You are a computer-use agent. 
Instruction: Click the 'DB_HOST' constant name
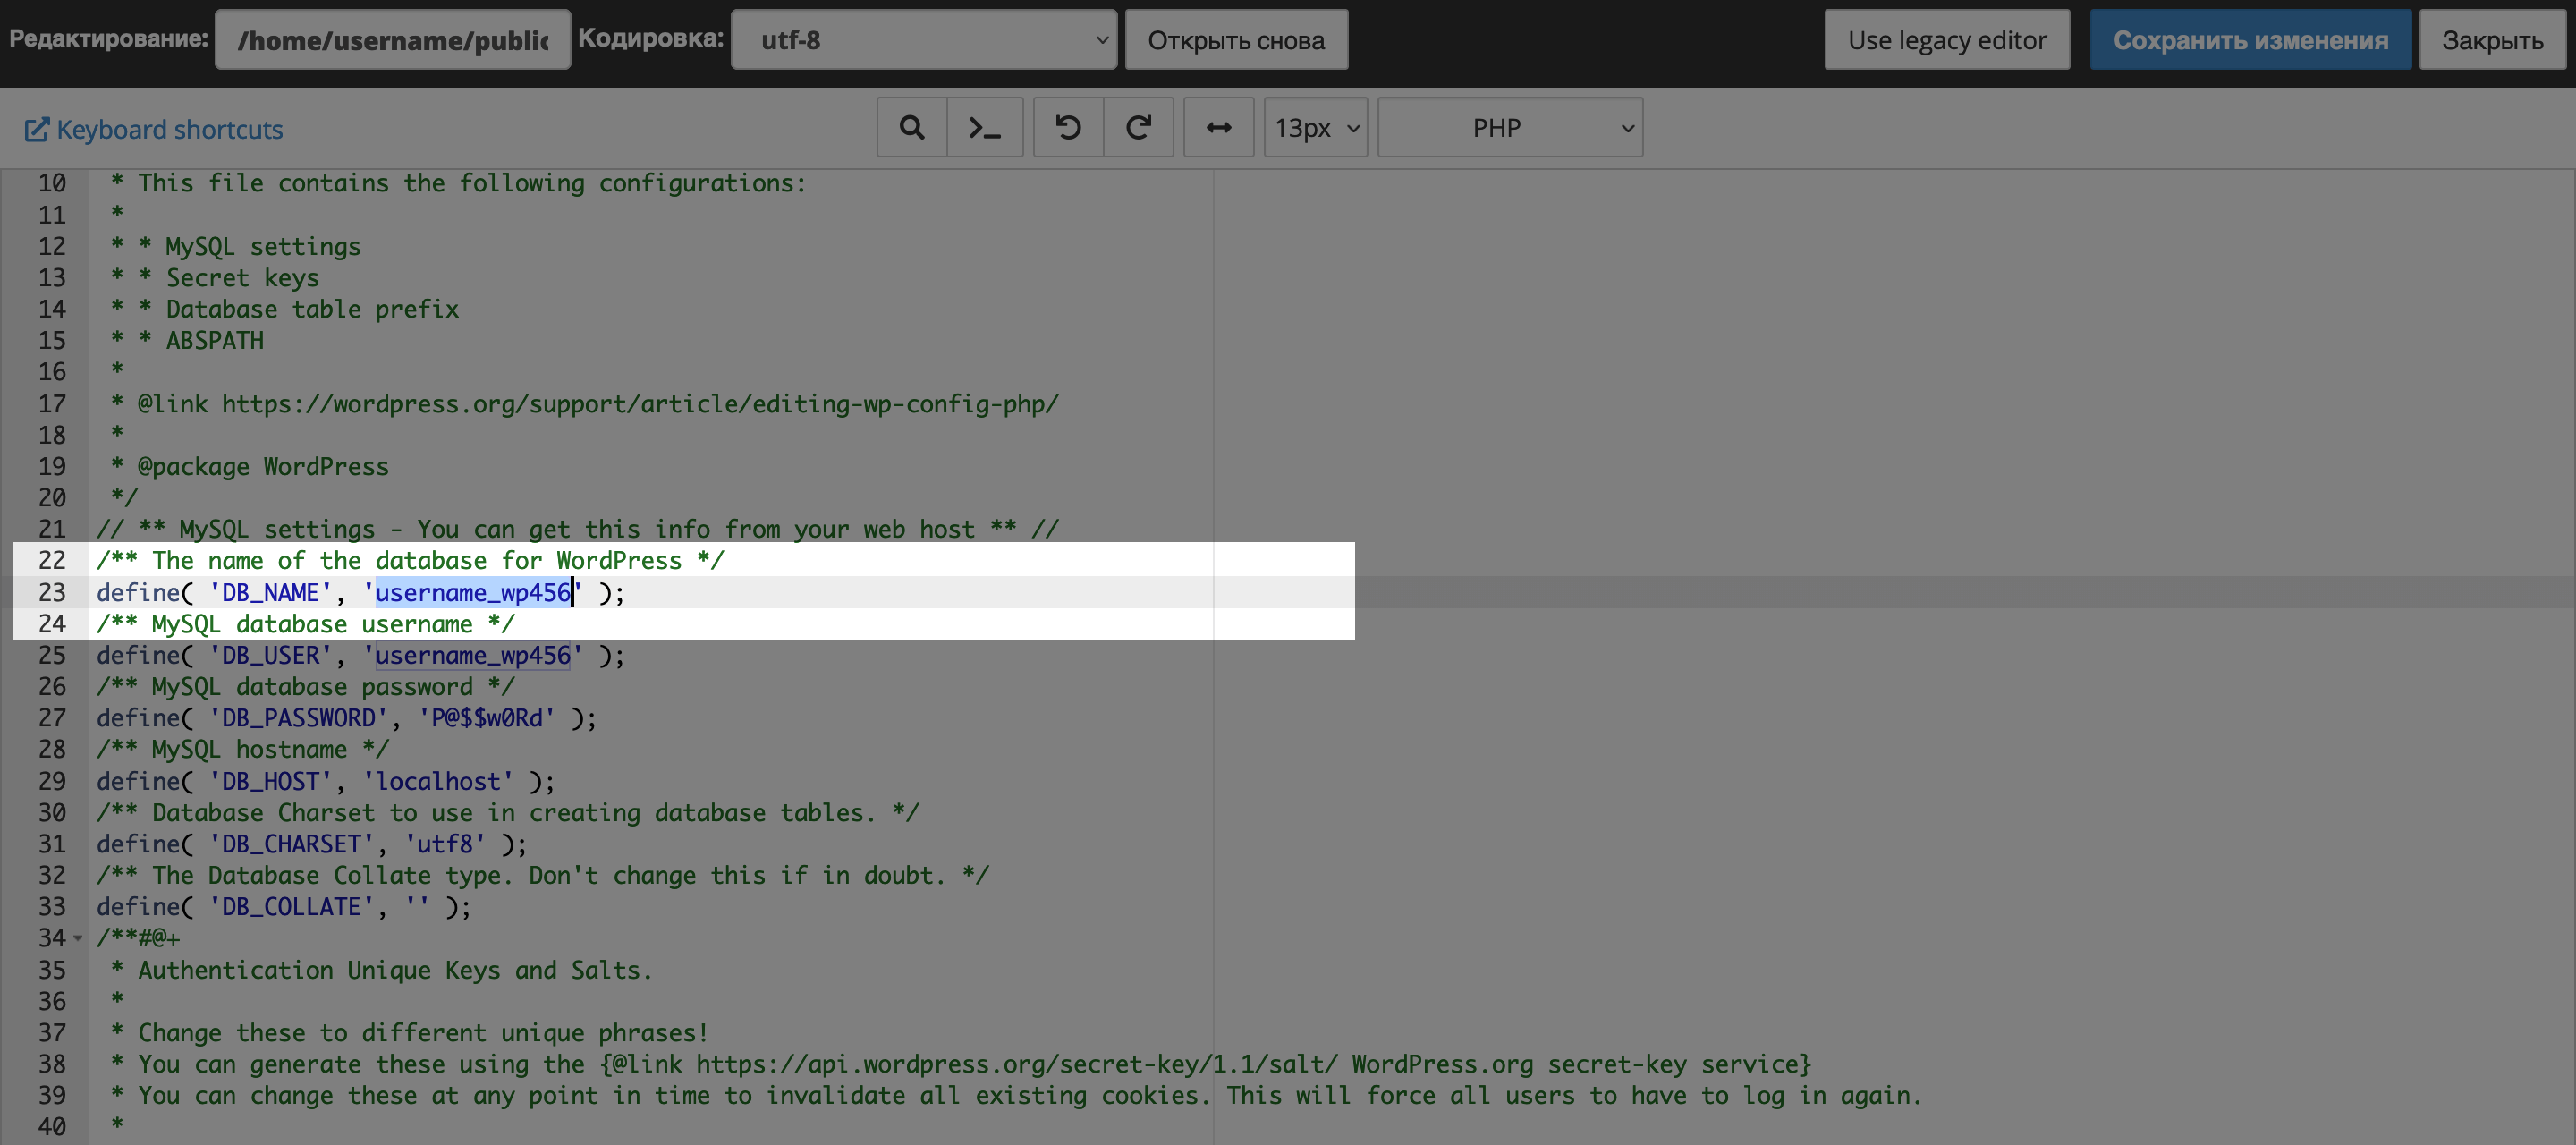[x=270, y=781]
